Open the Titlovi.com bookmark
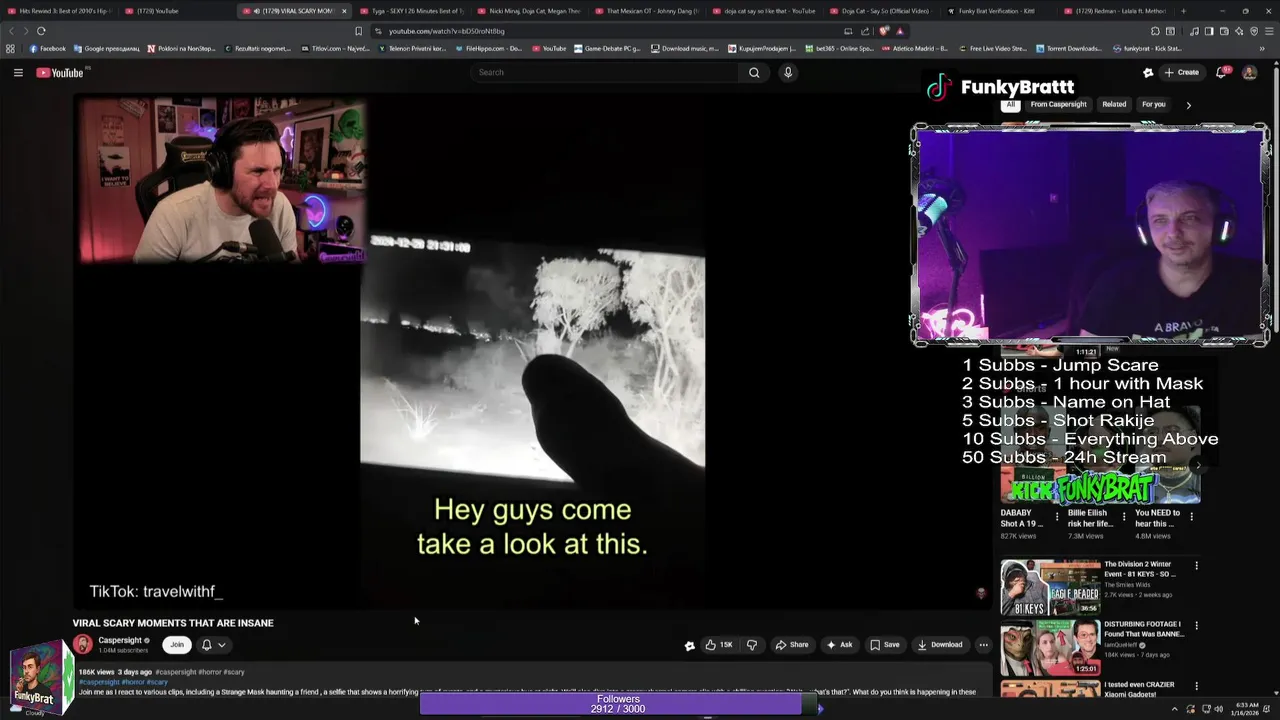Image resolution: width=1280 pixels, height=720 pixels. (x=334, y=48)
